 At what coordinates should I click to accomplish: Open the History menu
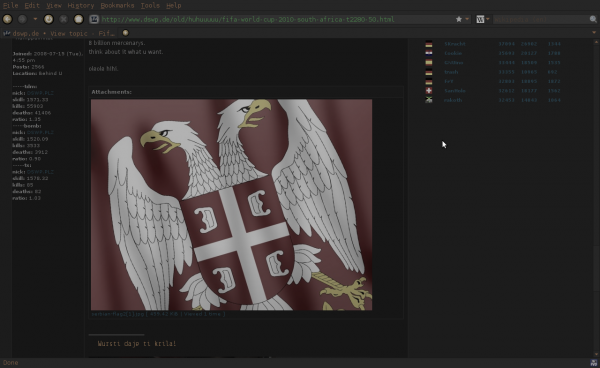pos(81,5)
